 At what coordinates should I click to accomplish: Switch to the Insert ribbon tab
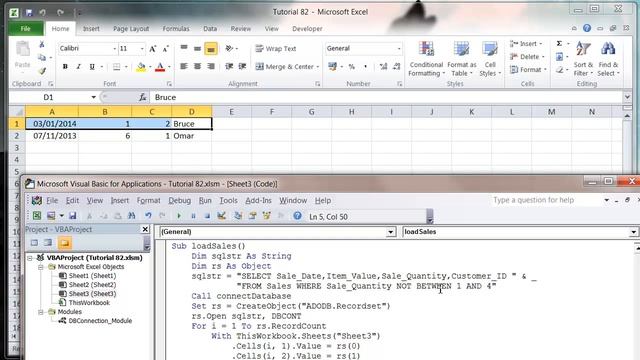point(91,29)
